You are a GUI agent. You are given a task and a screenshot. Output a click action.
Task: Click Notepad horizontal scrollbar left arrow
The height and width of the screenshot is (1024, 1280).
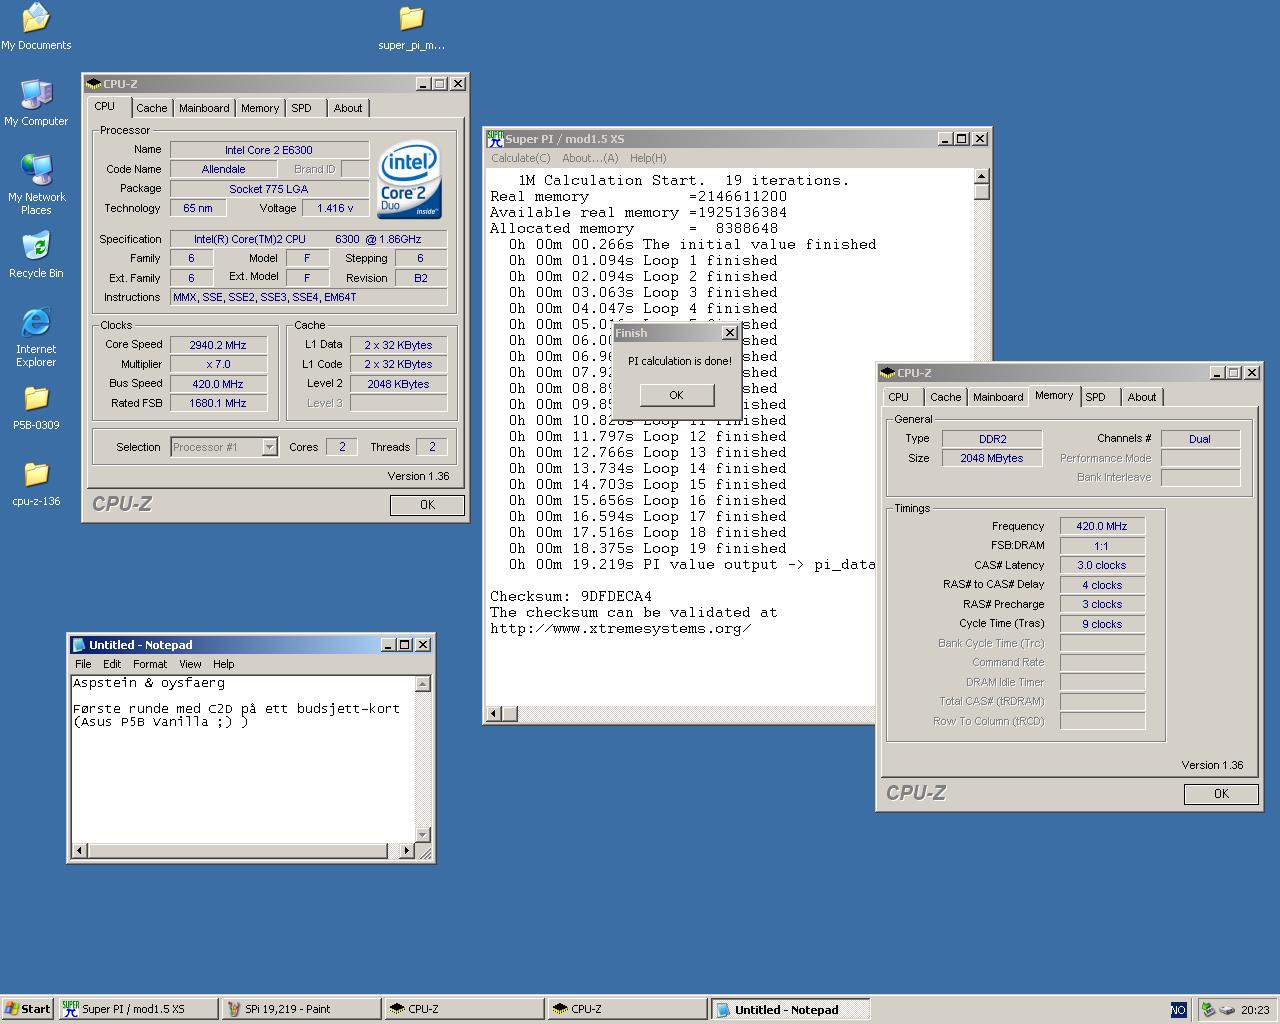tap(80, 851)
